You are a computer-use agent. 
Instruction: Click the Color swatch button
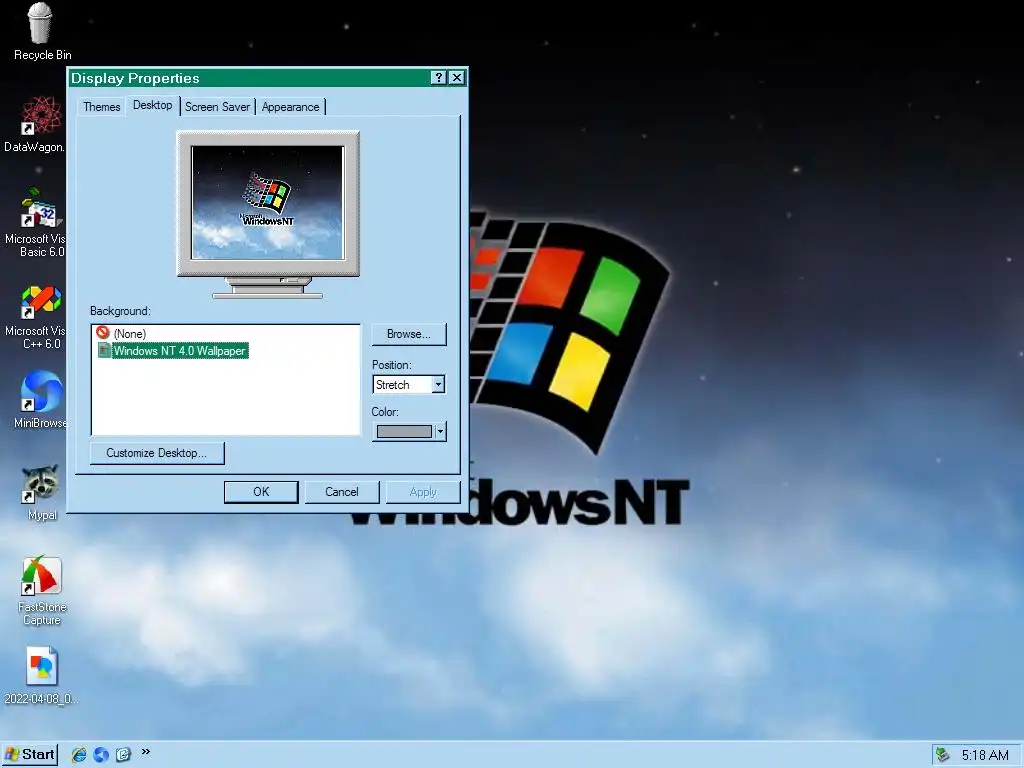click(404, 431)
